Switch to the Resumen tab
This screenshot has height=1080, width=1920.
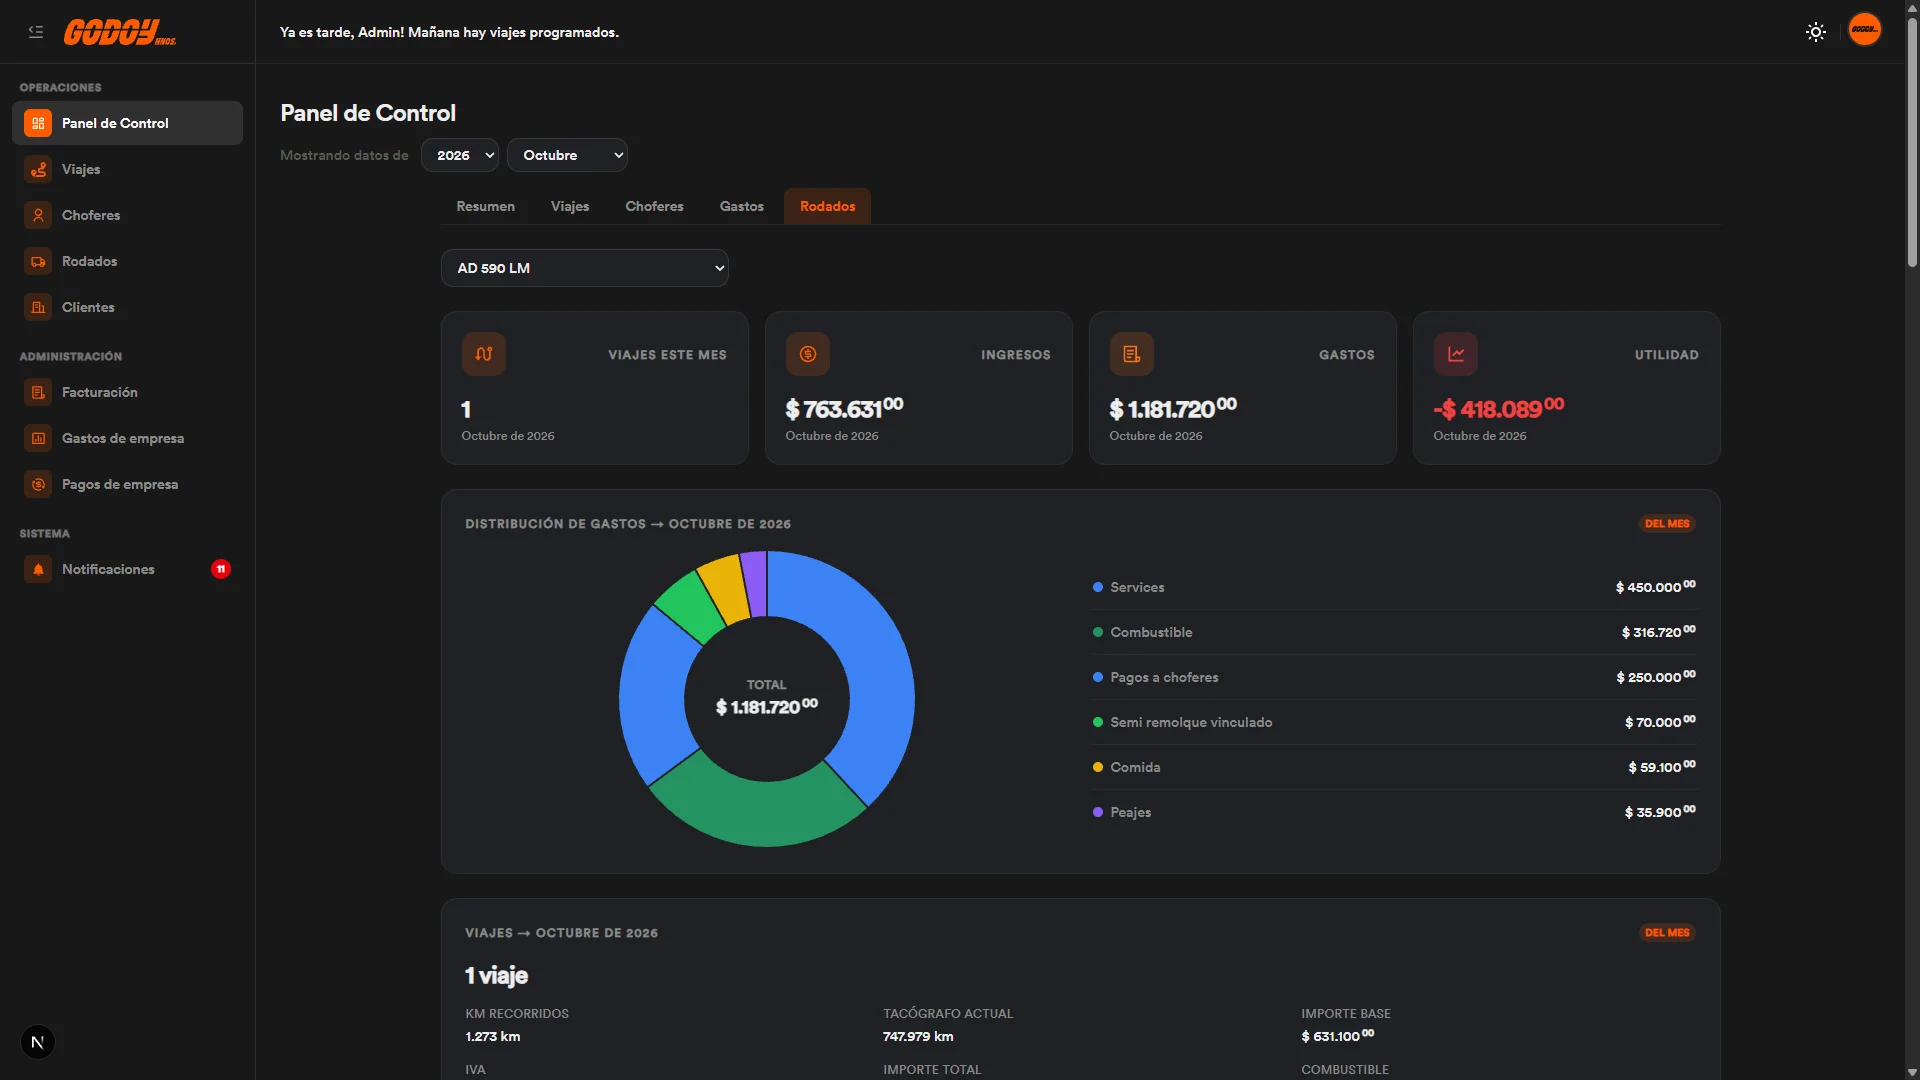(x=486, y=206)
